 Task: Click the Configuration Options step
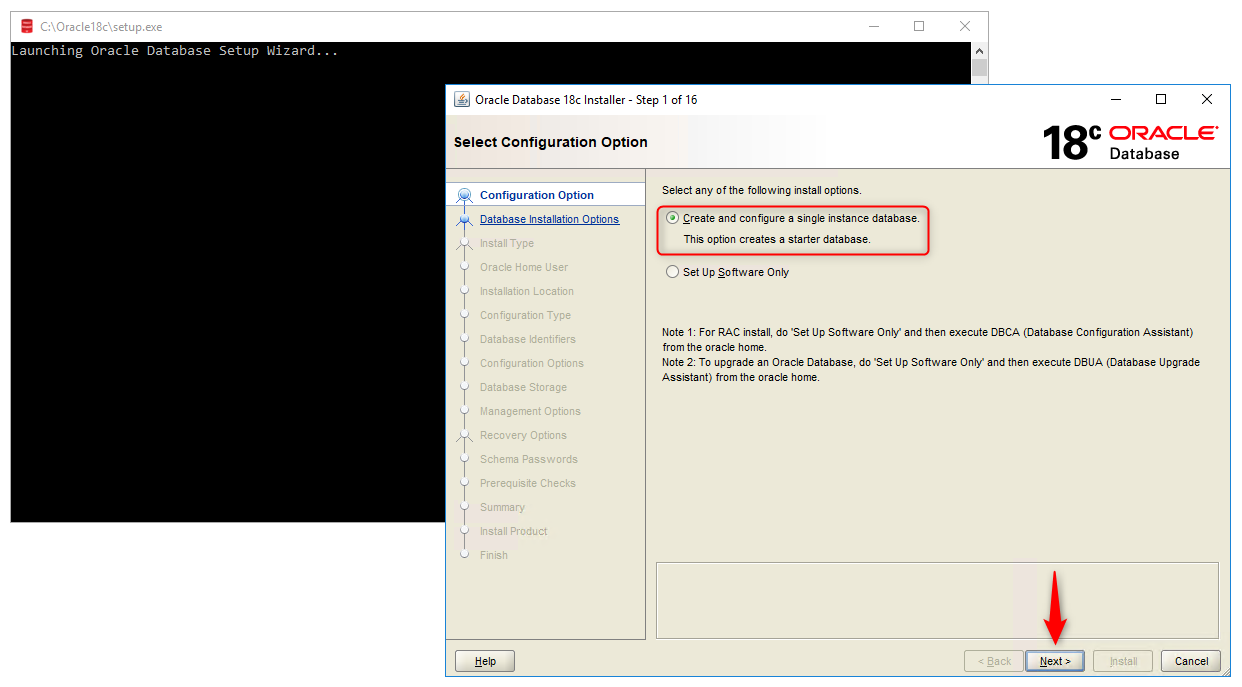[532, 363]
